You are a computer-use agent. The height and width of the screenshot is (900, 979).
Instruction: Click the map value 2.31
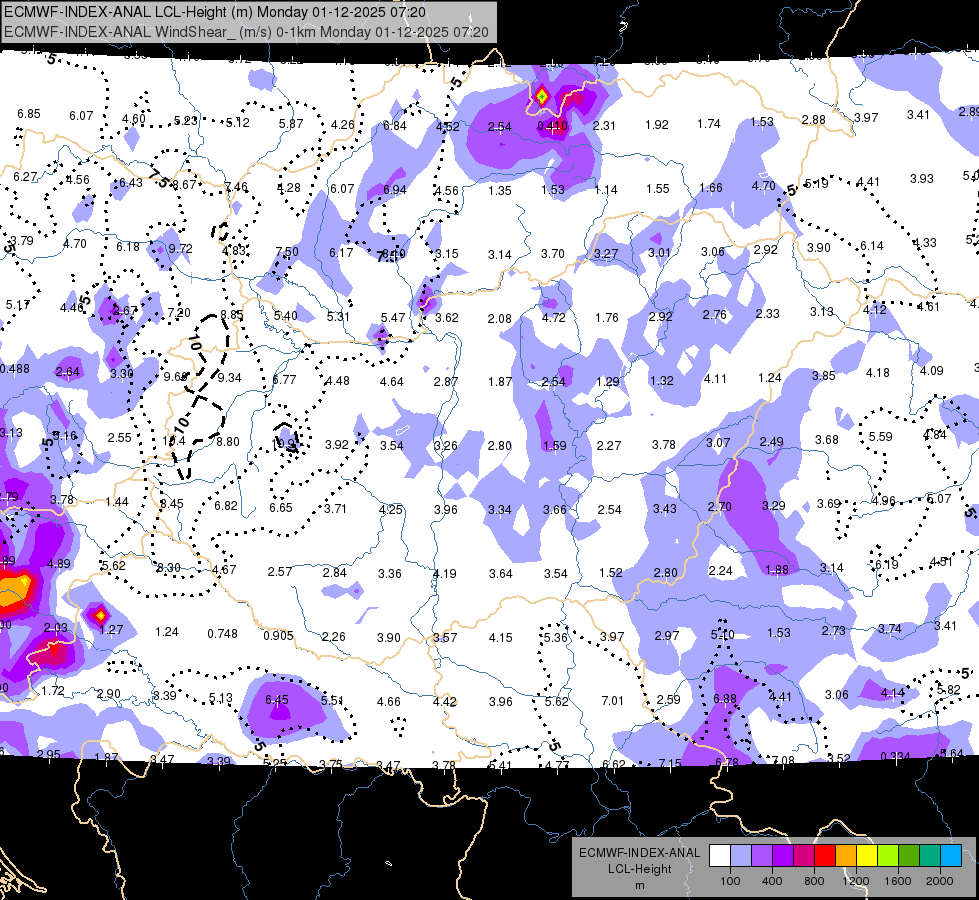tap(604, 126)
